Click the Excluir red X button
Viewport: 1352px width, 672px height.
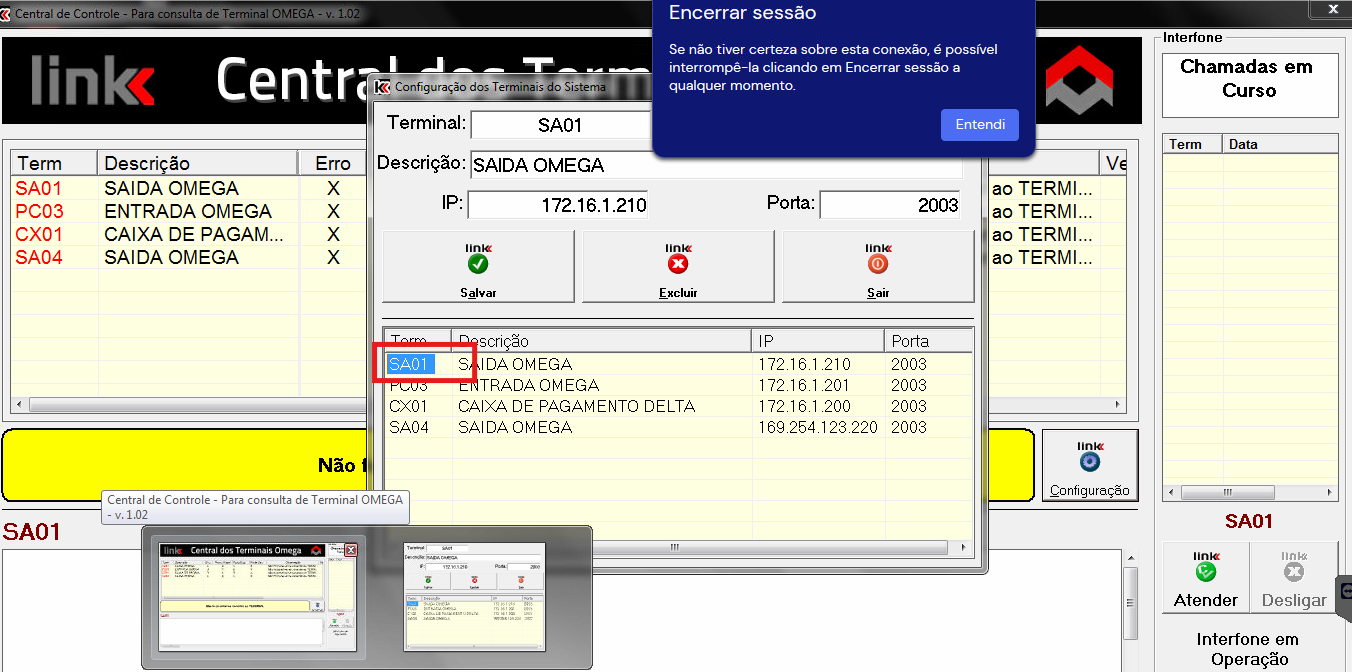(678, 266)
